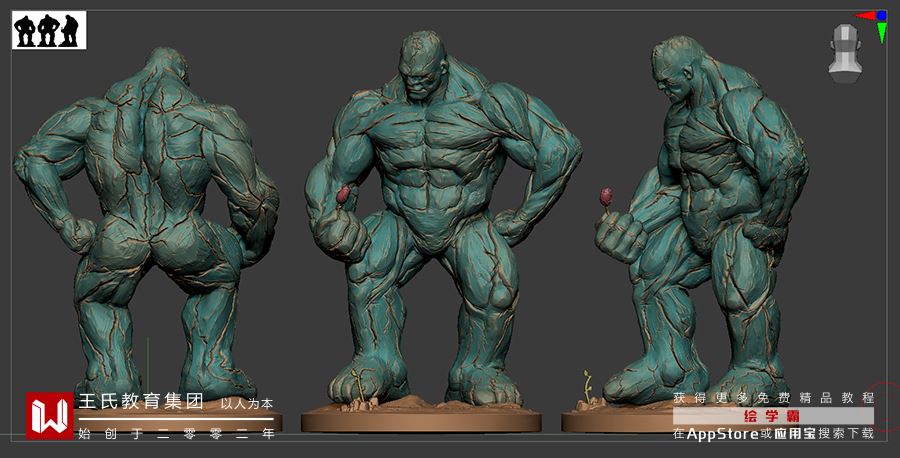Click the red X-axis cone on the gizmo
900x458 pixels.
[x=865, y=15]
